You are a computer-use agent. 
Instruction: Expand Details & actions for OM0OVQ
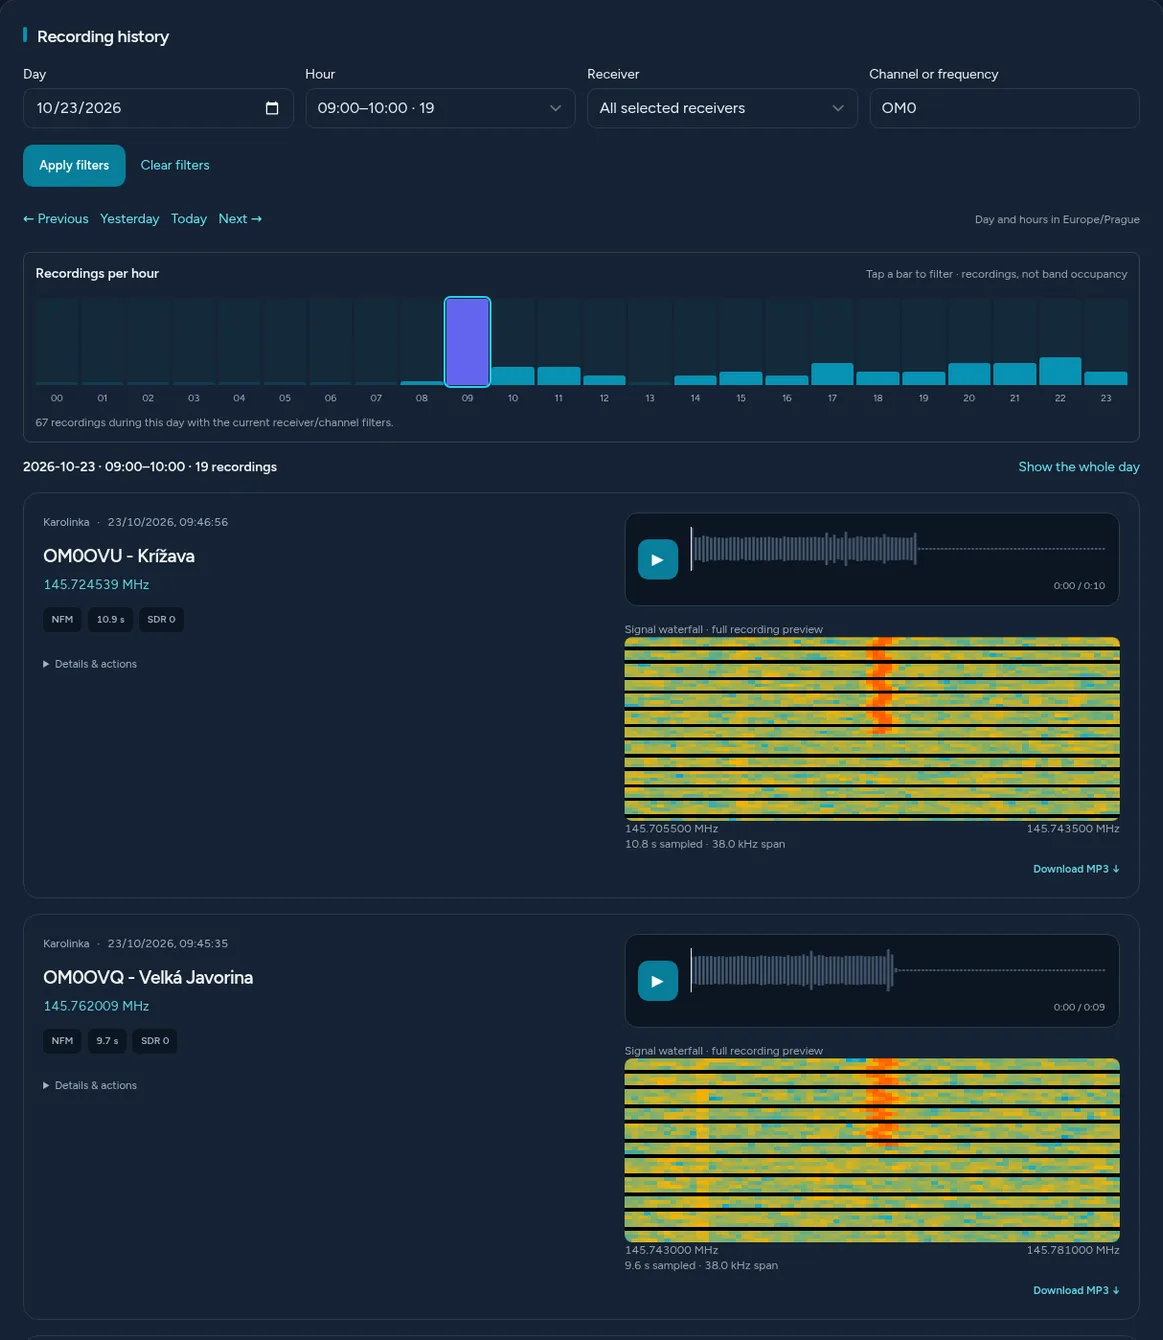coord(90,1085)
